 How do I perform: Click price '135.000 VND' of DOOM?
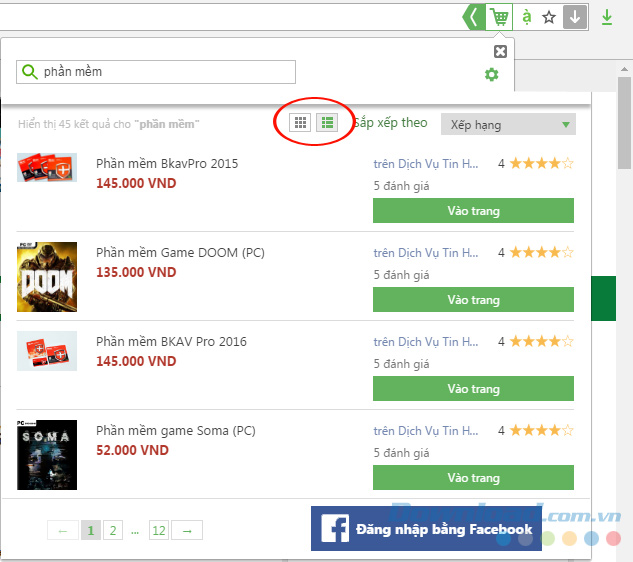[136, 272]
